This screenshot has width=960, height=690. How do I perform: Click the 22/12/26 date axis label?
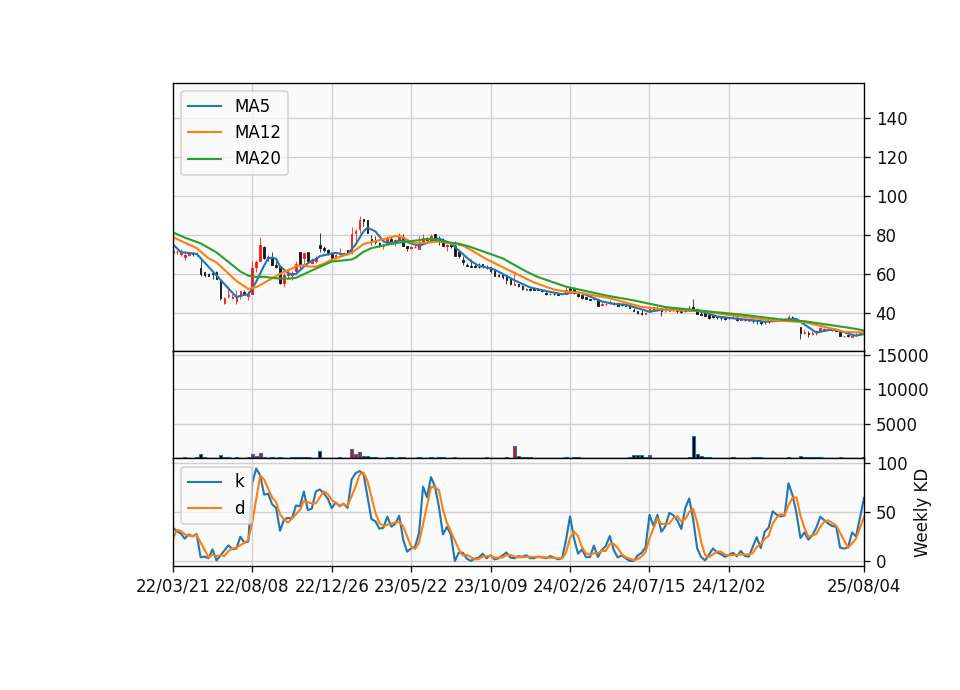tap(332, 586)
